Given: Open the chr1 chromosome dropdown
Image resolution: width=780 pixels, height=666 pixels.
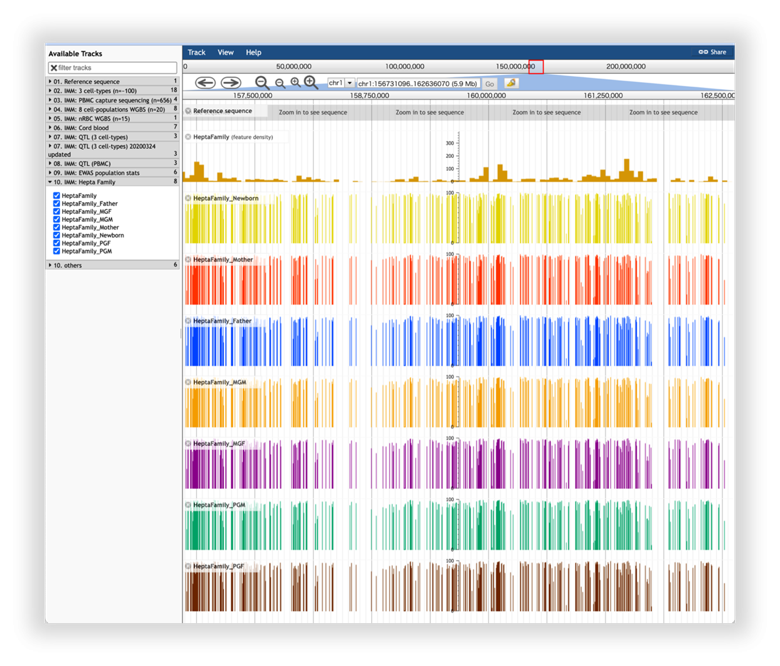Looking at the screenshot, I should [341, 83].
